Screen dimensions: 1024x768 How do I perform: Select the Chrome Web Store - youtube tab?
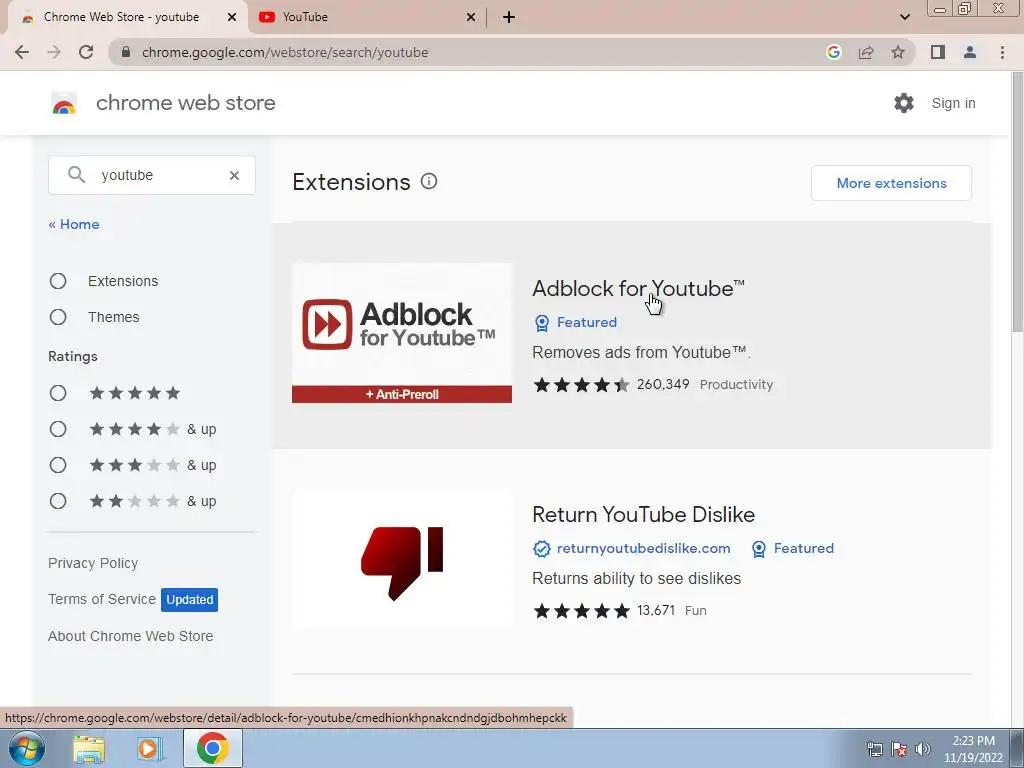tap(129, 18)
